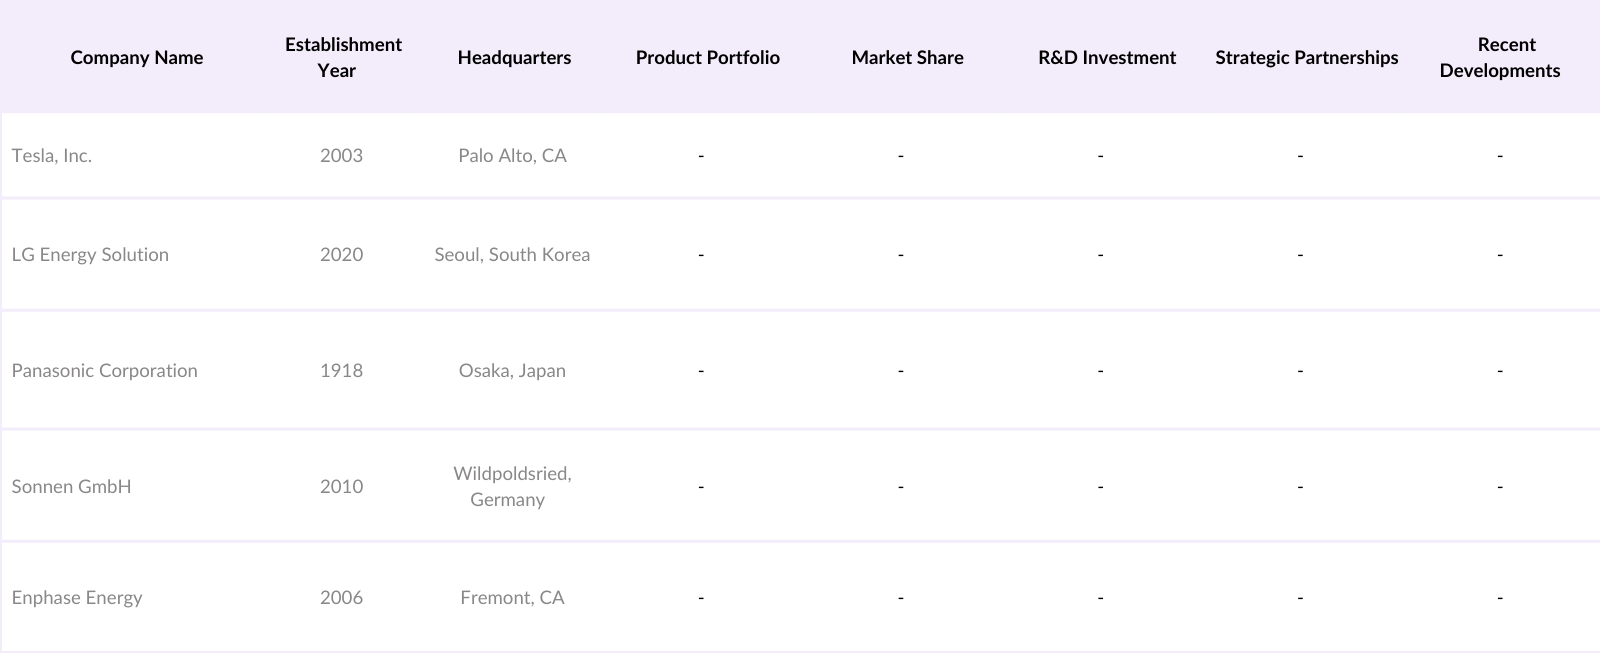Screen dimensions: 1600x653
Task: Select the Tesla, Inc. cell
Action: [52, 155]
